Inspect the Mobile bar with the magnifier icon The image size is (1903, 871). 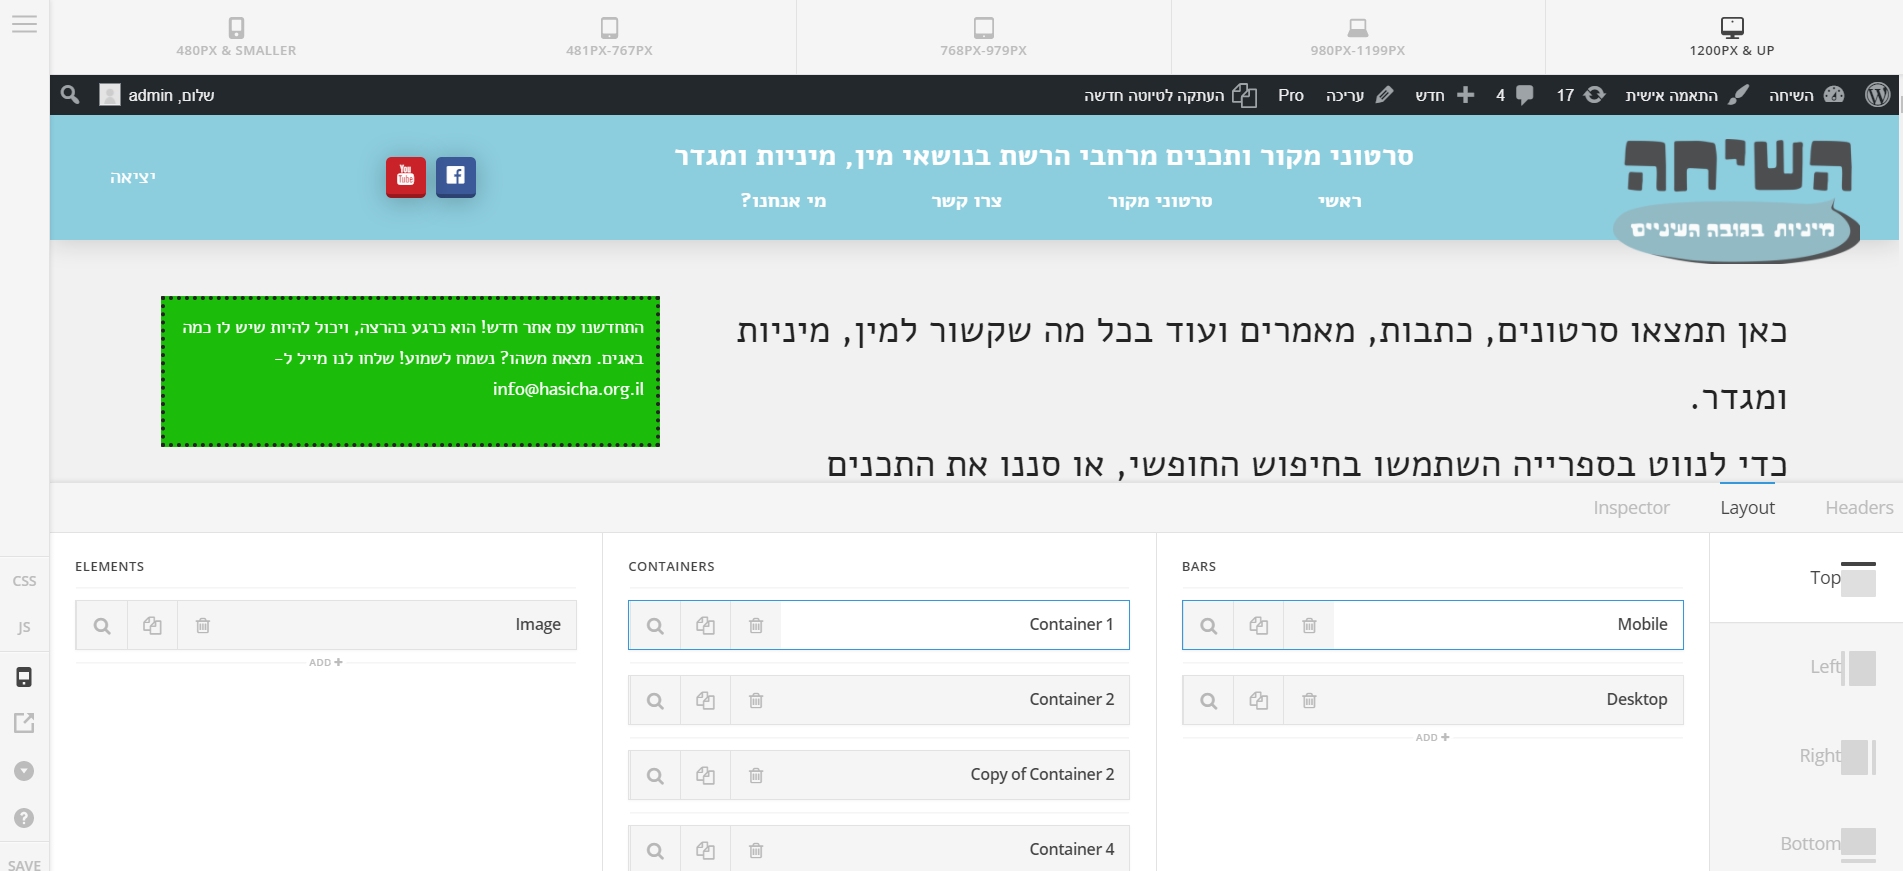pos(1208,625)
